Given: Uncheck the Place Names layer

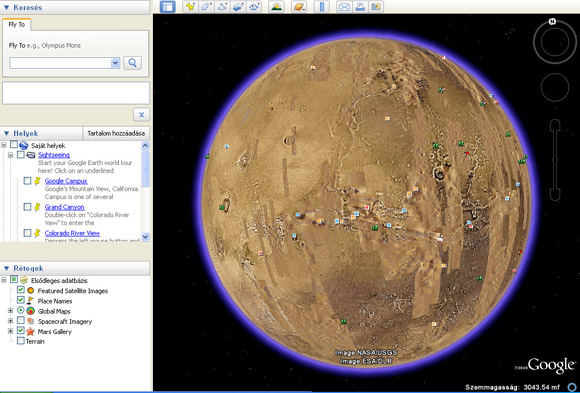Looking at the screenshot, I should 21,300.
